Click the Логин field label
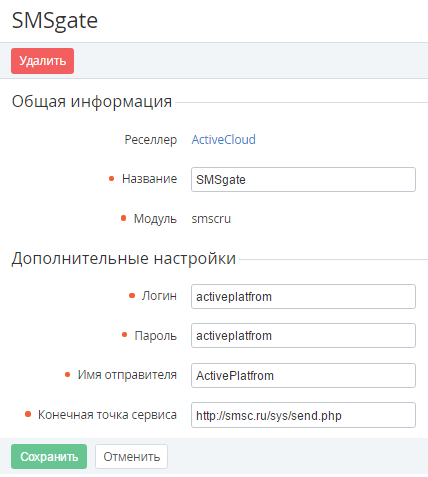Viewport: 428px width, 477px height. point(159,296)
